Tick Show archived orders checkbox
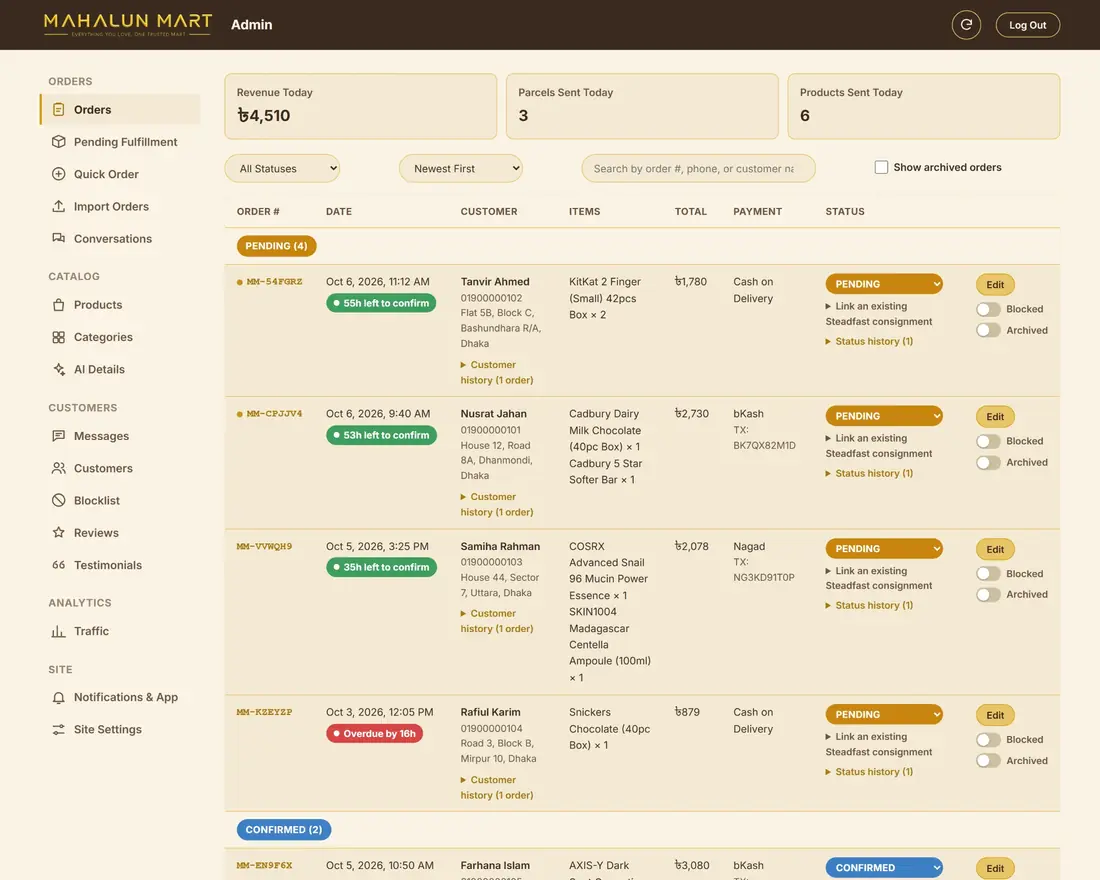Screen dimensions: 1100x880 pos(881,167)
